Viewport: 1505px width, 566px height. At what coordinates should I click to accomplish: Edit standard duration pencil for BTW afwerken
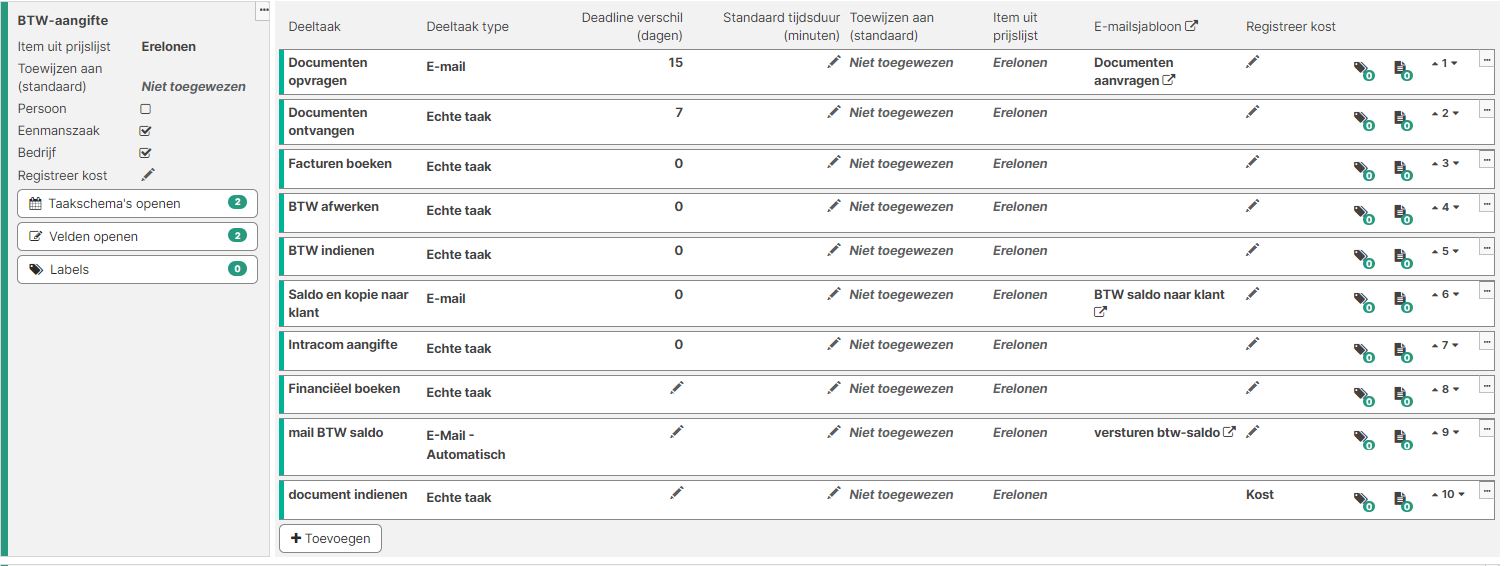(834, 206)
